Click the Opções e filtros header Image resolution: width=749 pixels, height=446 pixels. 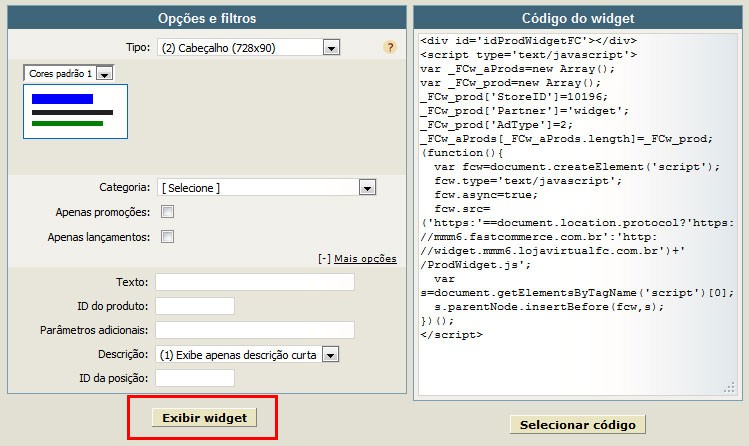[x=207, y=18]
